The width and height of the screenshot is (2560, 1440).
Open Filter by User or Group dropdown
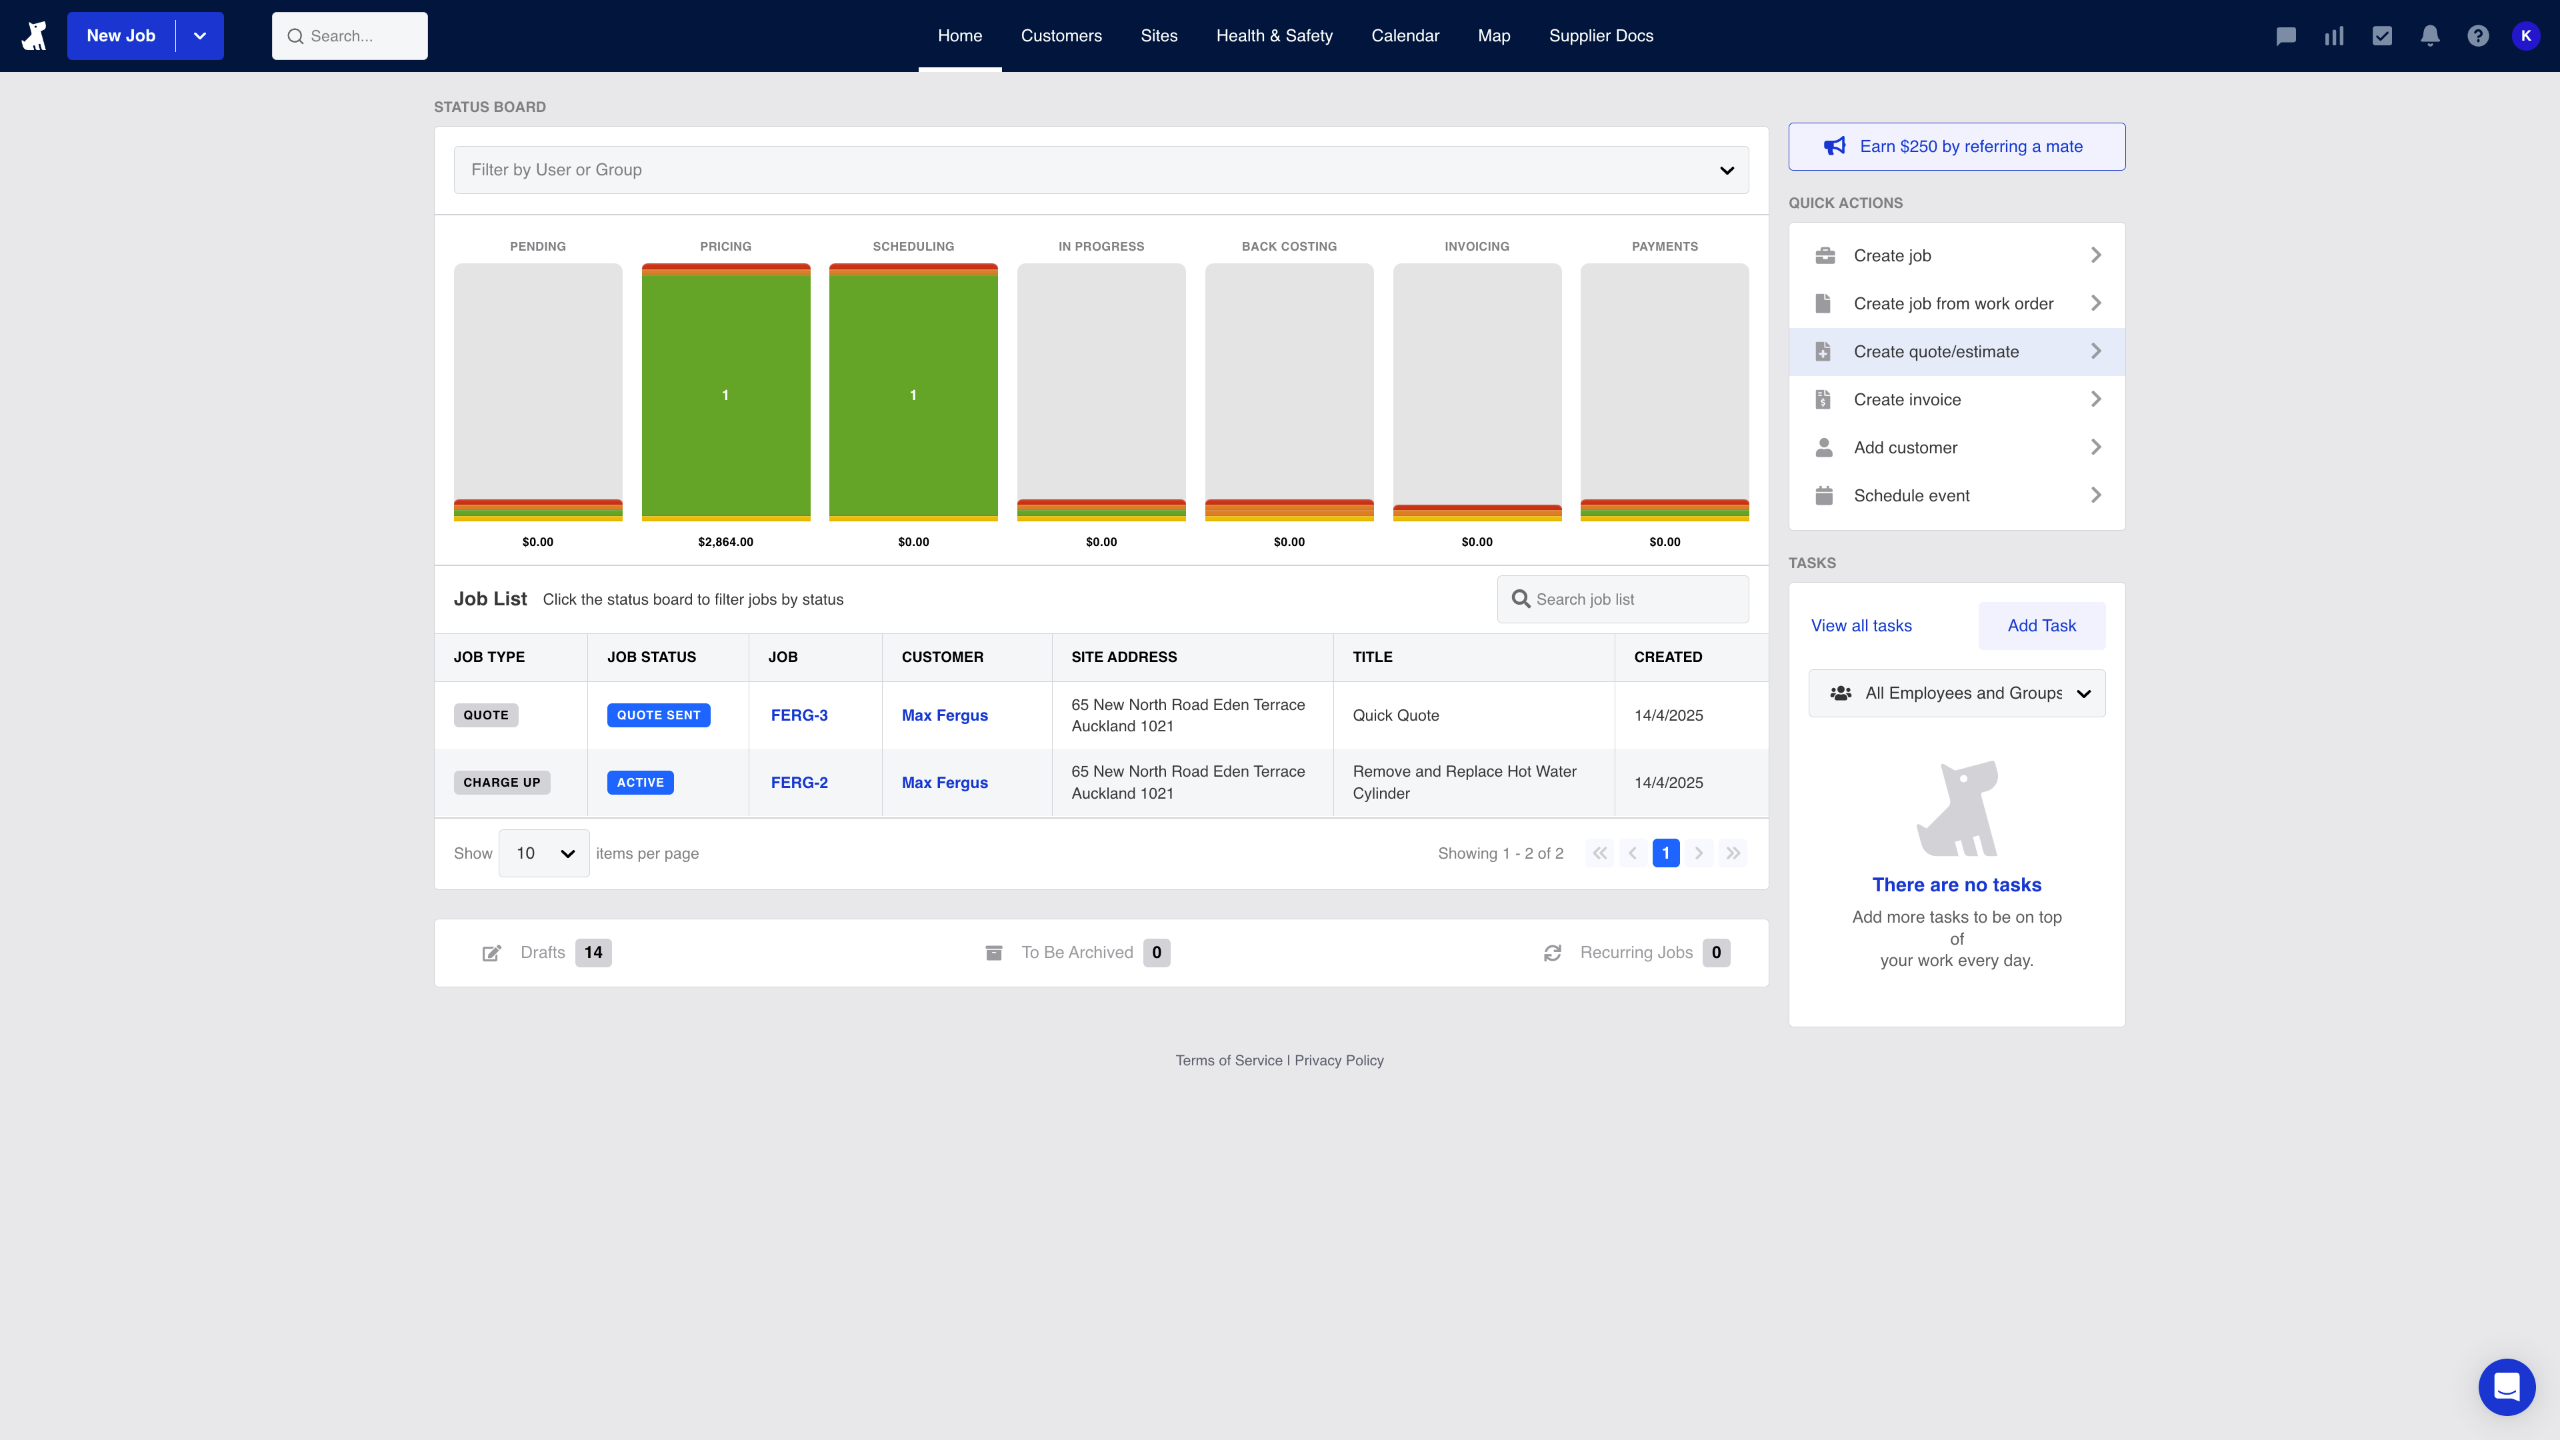point(1101,170)
